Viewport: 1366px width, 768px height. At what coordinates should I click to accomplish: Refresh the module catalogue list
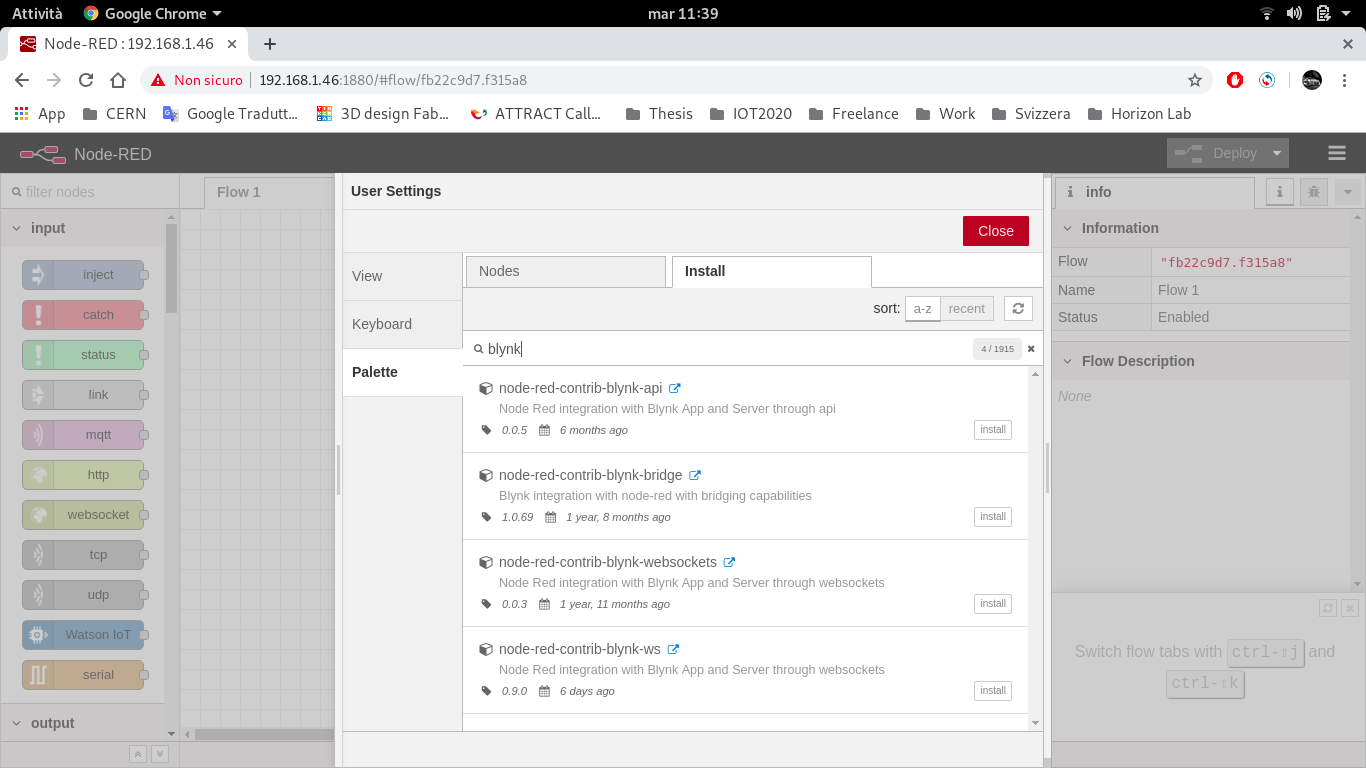point(1018,309)
